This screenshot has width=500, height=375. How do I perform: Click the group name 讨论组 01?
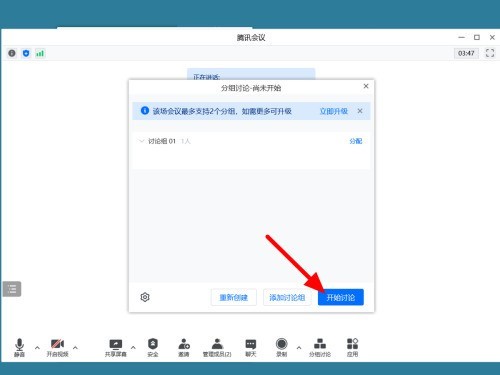pyautogui.click(x=162, y=141)
